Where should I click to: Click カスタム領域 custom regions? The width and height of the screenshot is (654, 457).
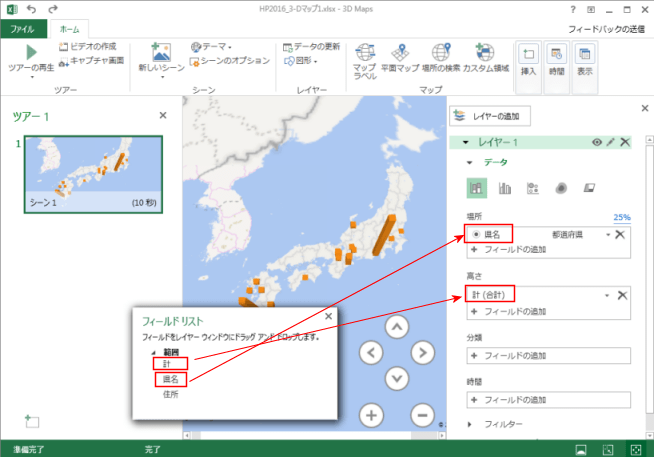click(x=485, y=58)
